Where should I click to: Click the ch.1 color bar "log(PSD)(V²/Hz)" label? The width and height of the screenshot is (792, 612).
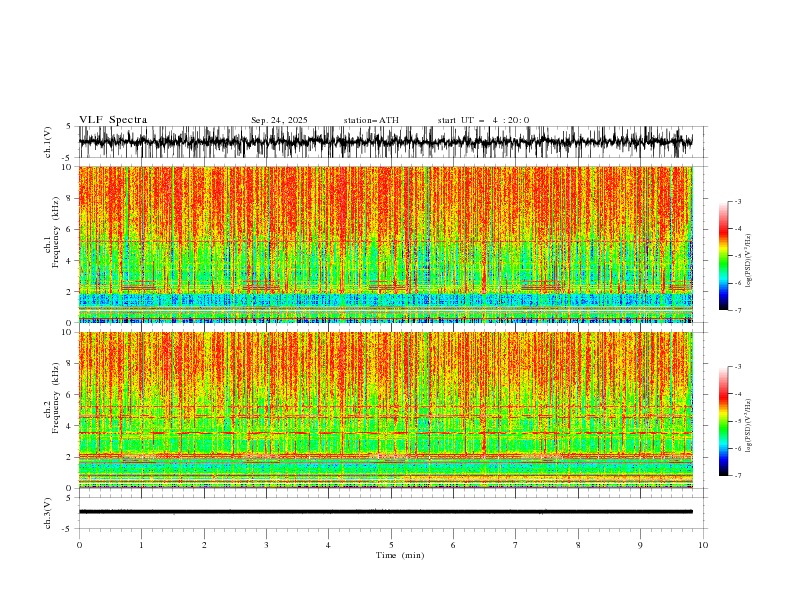tap(748, 261)
